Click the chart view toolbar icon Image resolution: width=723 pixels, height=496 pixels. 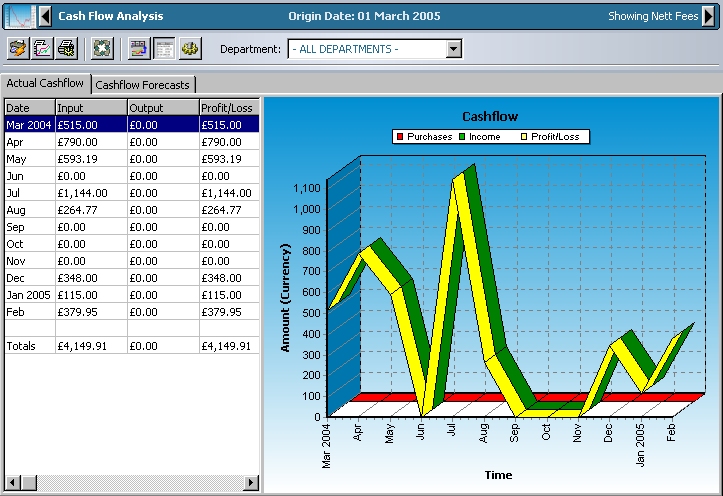139,48
